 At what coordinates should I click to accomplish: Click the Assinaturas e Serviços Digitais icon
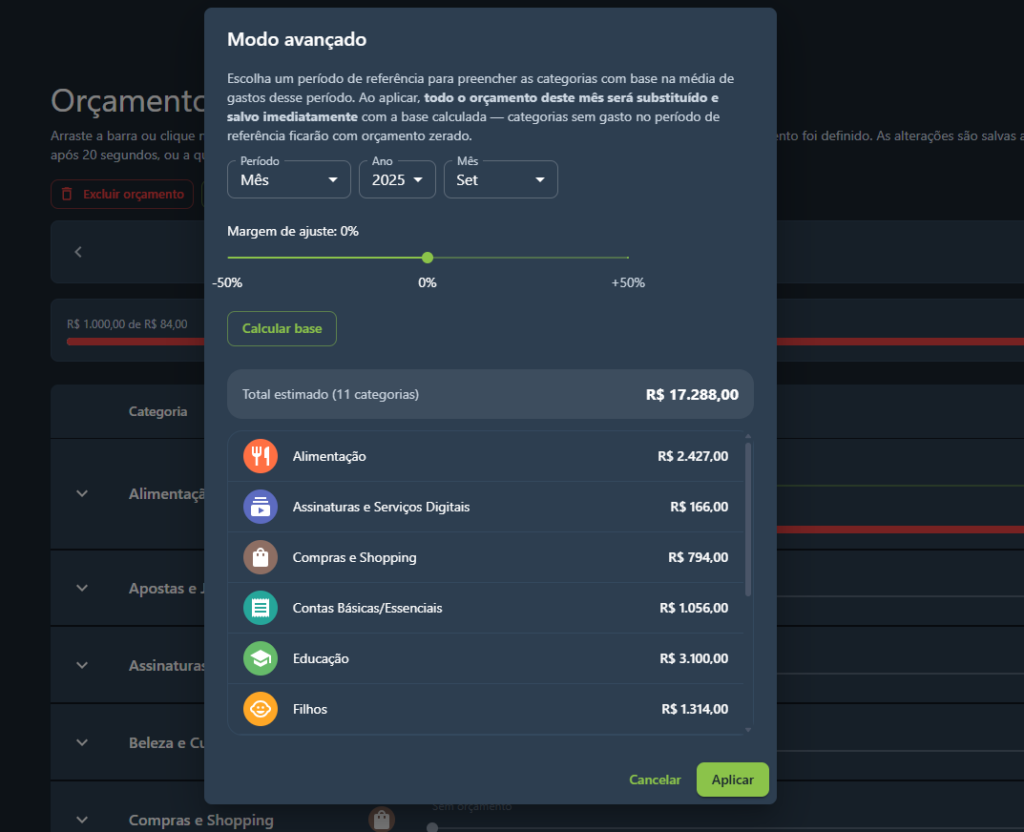[x=260, y=507]
